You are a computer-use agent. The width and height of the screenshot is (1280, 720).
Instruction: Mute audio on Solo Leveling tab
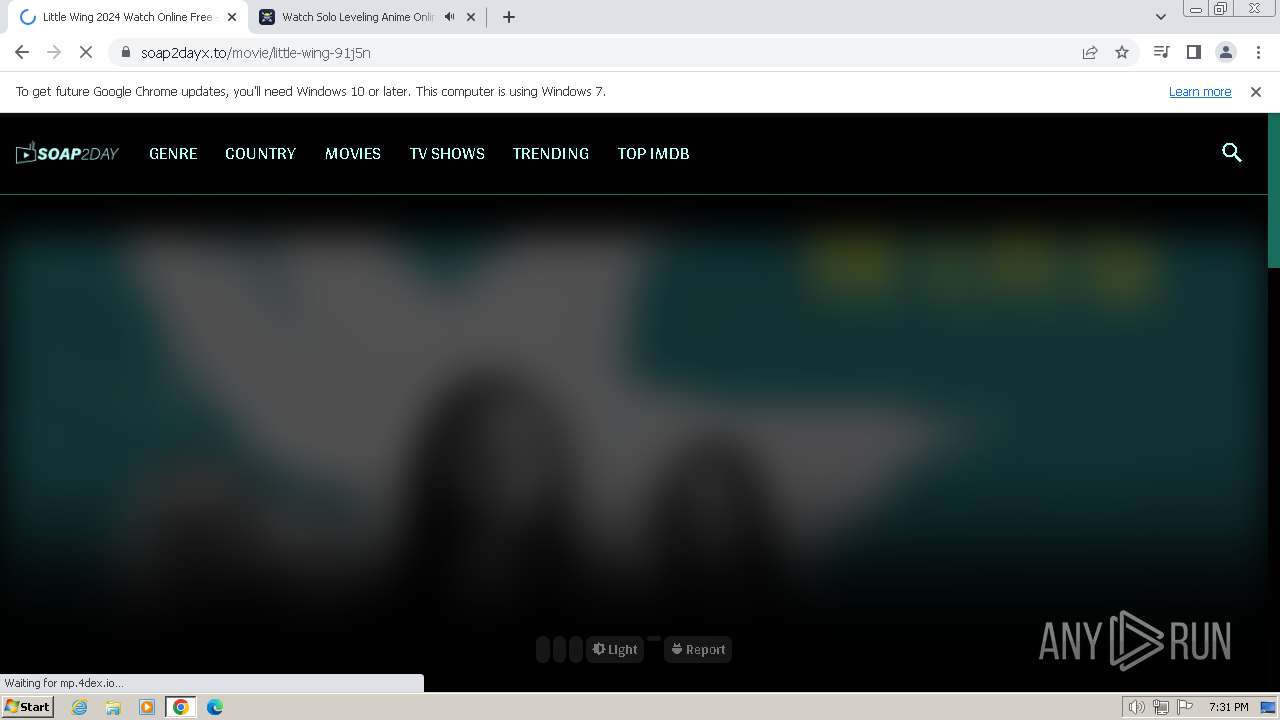tap(449, 17)
